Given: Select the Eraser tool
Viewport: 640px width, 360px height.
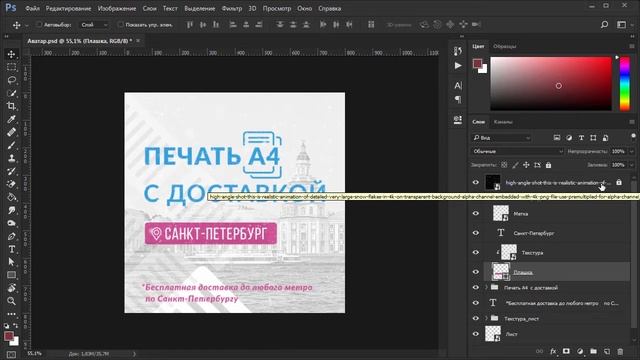Looking at the screenshot, I should tap(11, 184).
